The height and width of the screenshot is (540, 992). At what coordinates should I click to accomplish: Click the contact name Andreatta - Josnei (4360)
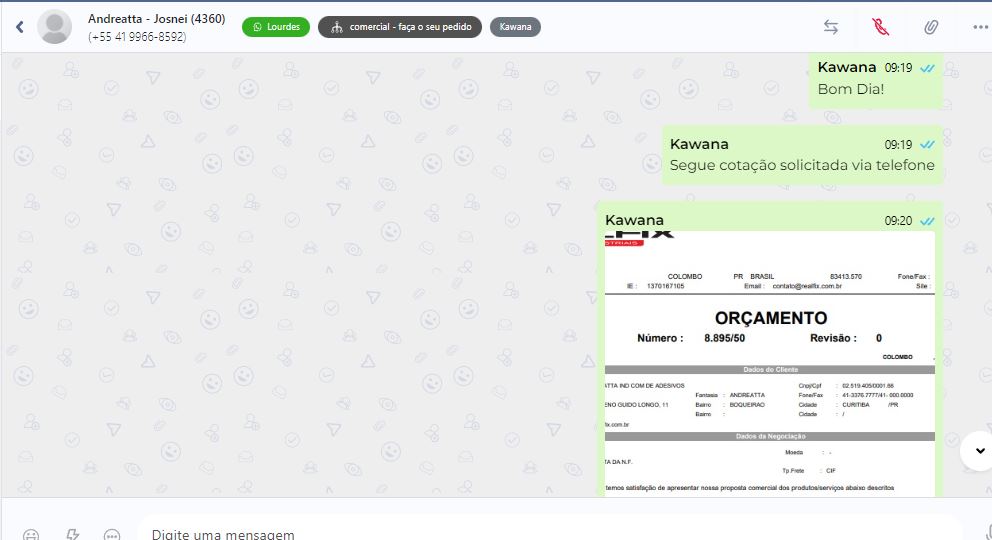tap(156, 19)
